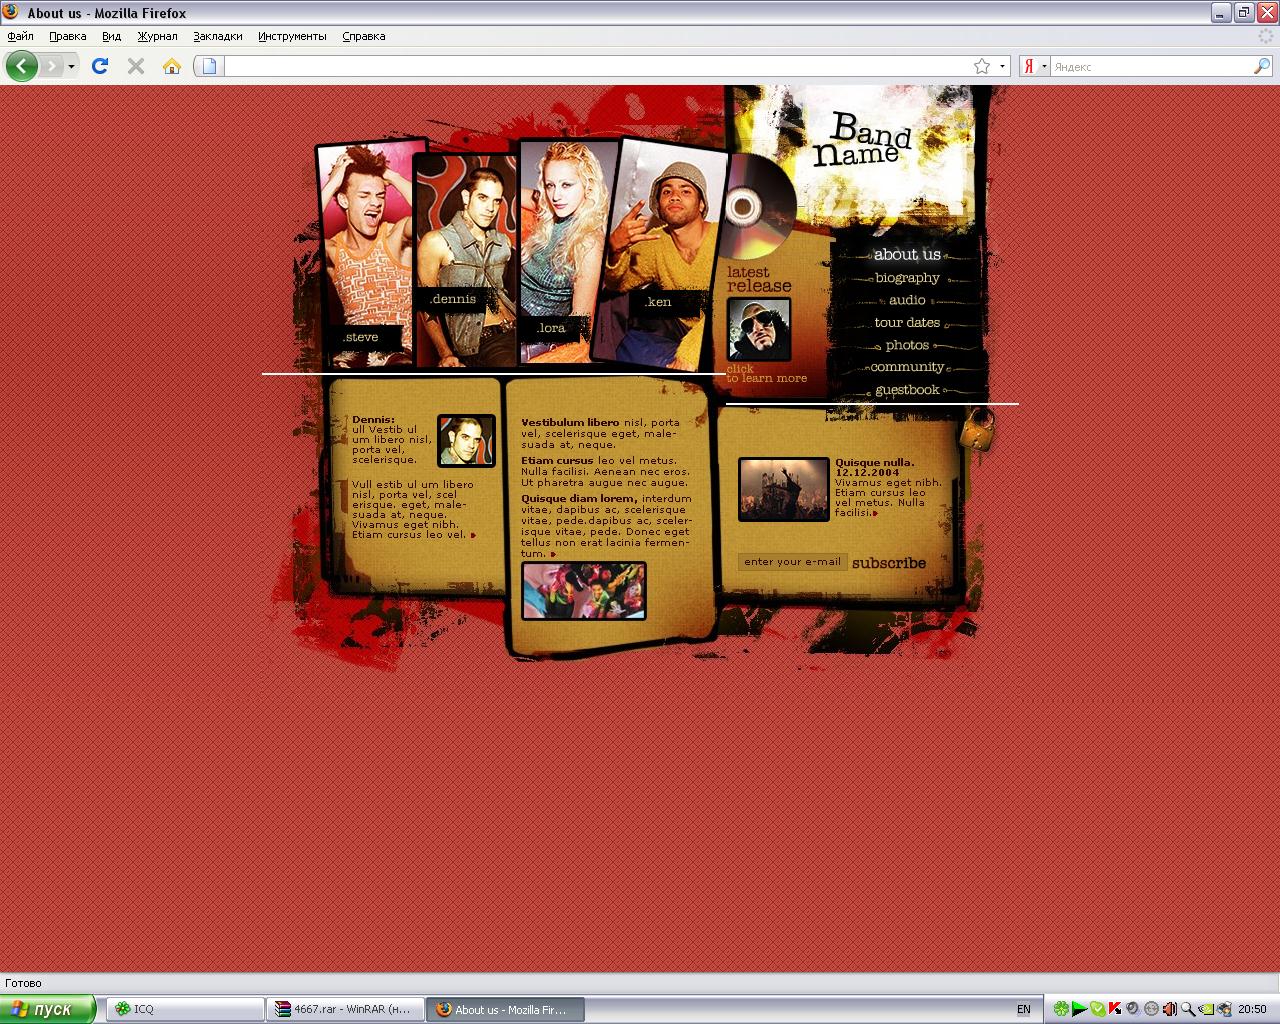Open the Закладки menu

click(217, 36)
